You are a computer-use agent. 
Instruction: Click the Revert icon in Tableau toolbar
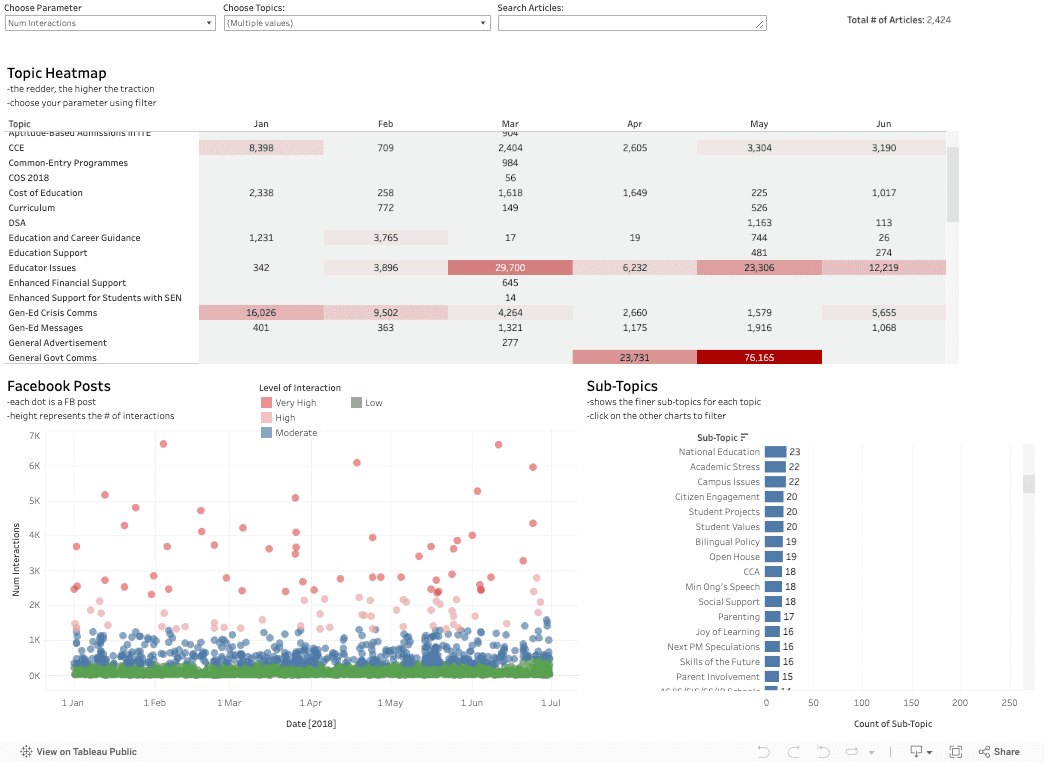(x=823, y=751)
